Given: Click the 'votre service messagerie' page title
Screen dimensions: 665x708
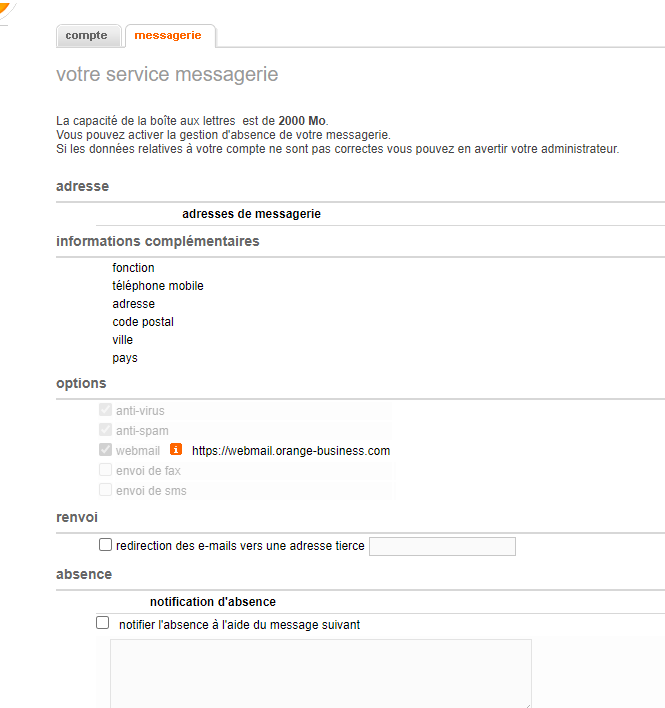Looking at the screenshot, I should tap(167, 75).
